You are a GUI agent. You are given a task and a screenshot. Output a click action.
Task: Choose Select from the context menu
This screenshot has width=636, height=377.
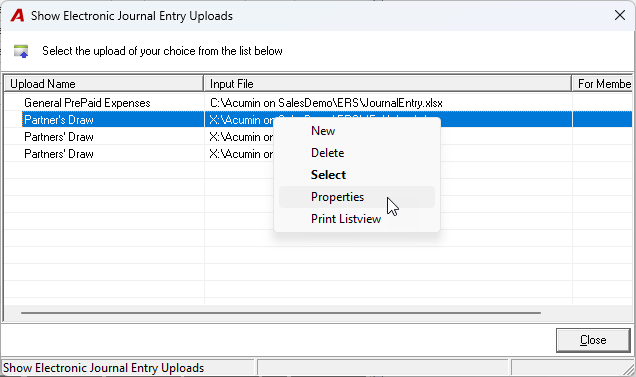point(357,175)
